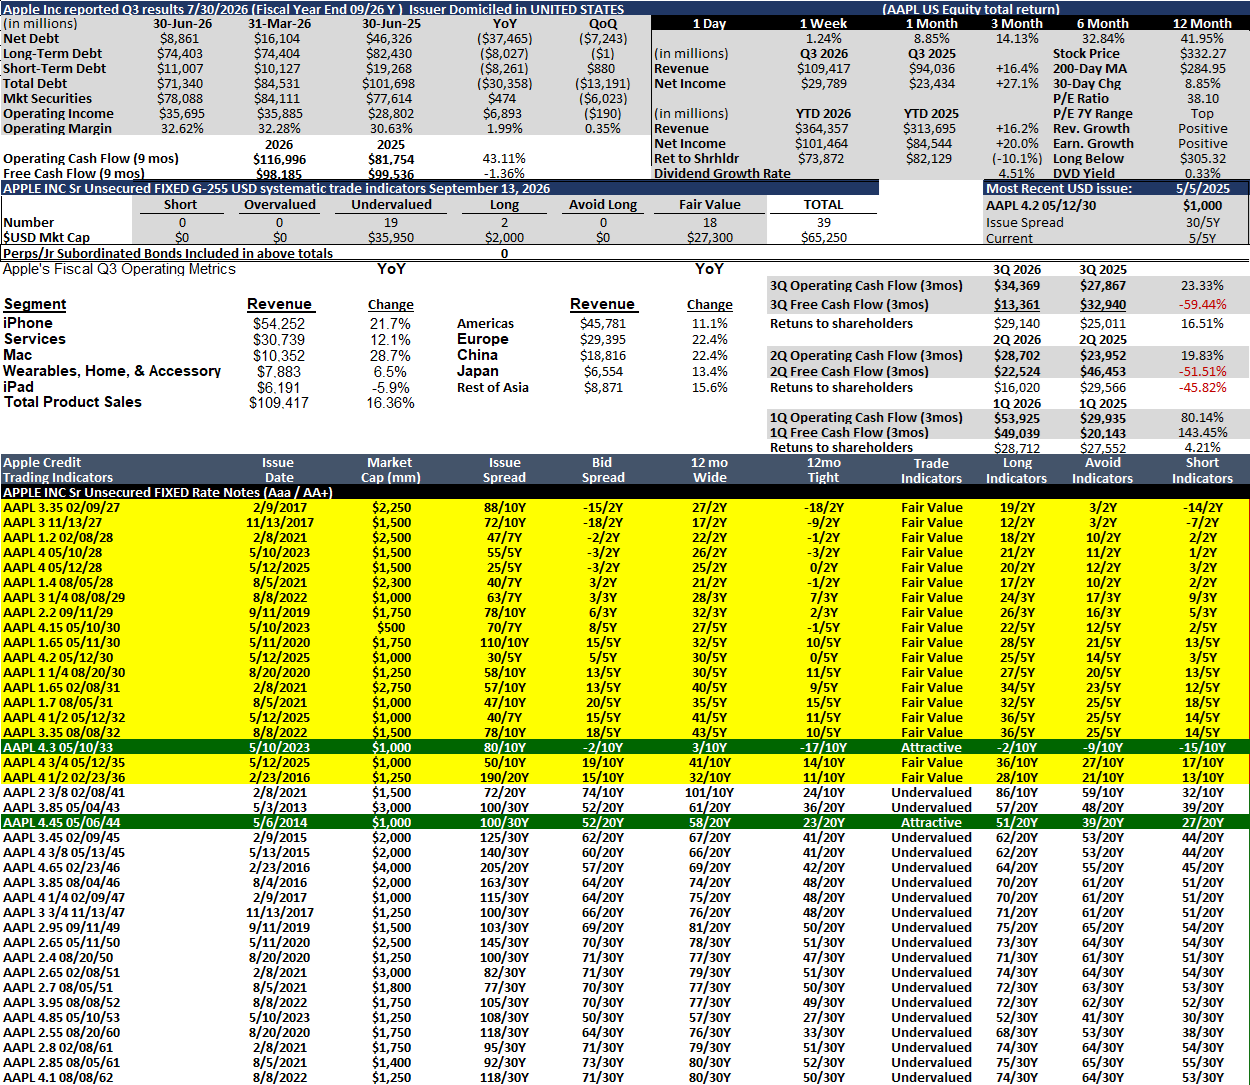Click the 12 Month return header
1250x1085 pixels.
pyautogui.click(x=1202, y=23)
